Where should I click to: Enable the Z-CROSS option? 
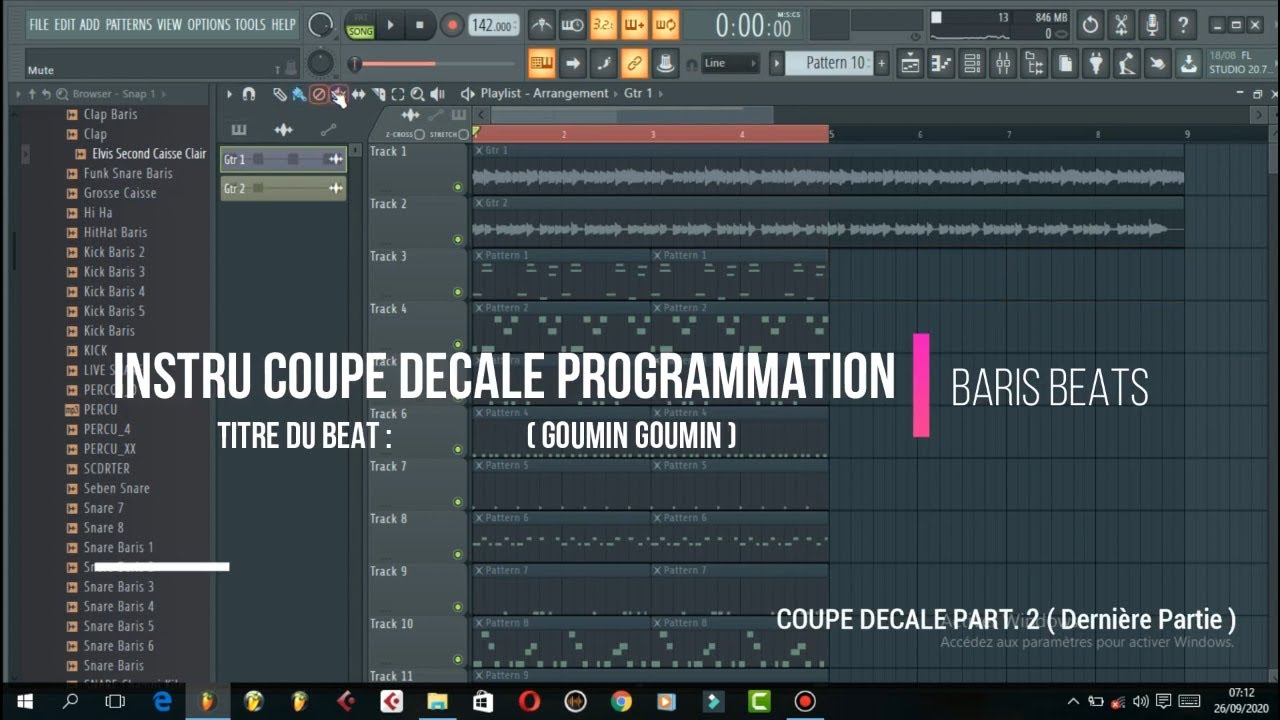[x=420, y=134]
